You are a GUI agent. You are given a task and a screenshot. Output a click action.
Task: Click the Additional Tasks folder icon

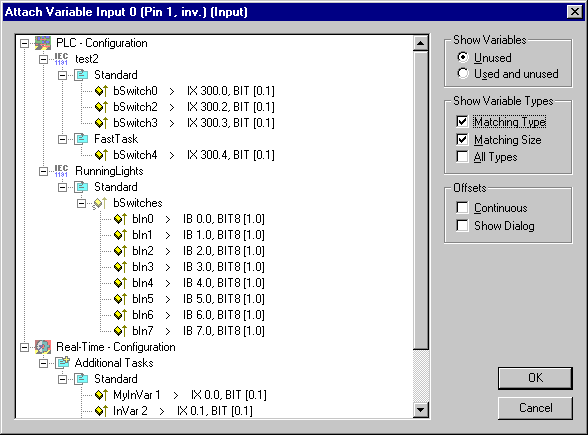(x=62, y=363)
